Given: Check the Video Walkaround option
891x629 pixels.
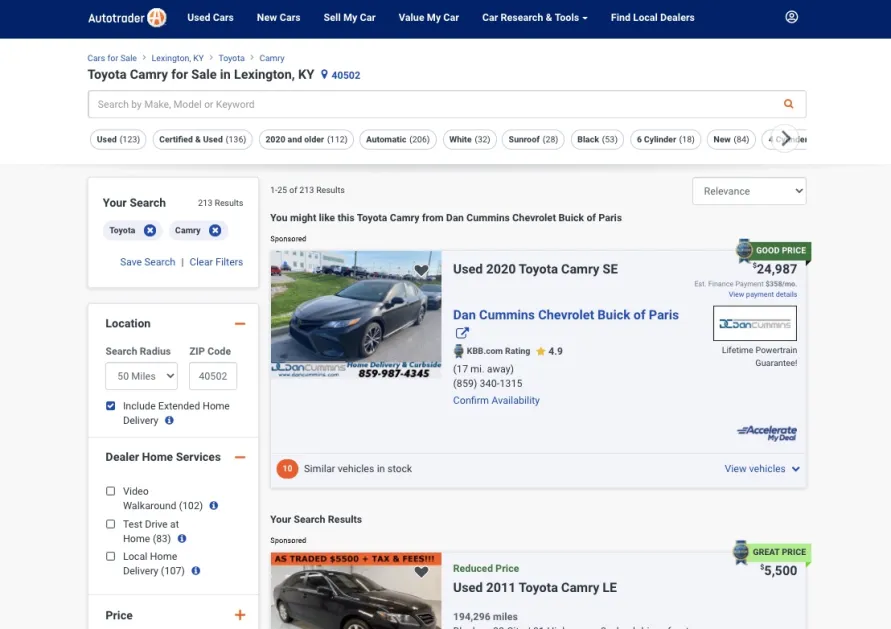Looking at the screenshot, I should tap(111, 491).
